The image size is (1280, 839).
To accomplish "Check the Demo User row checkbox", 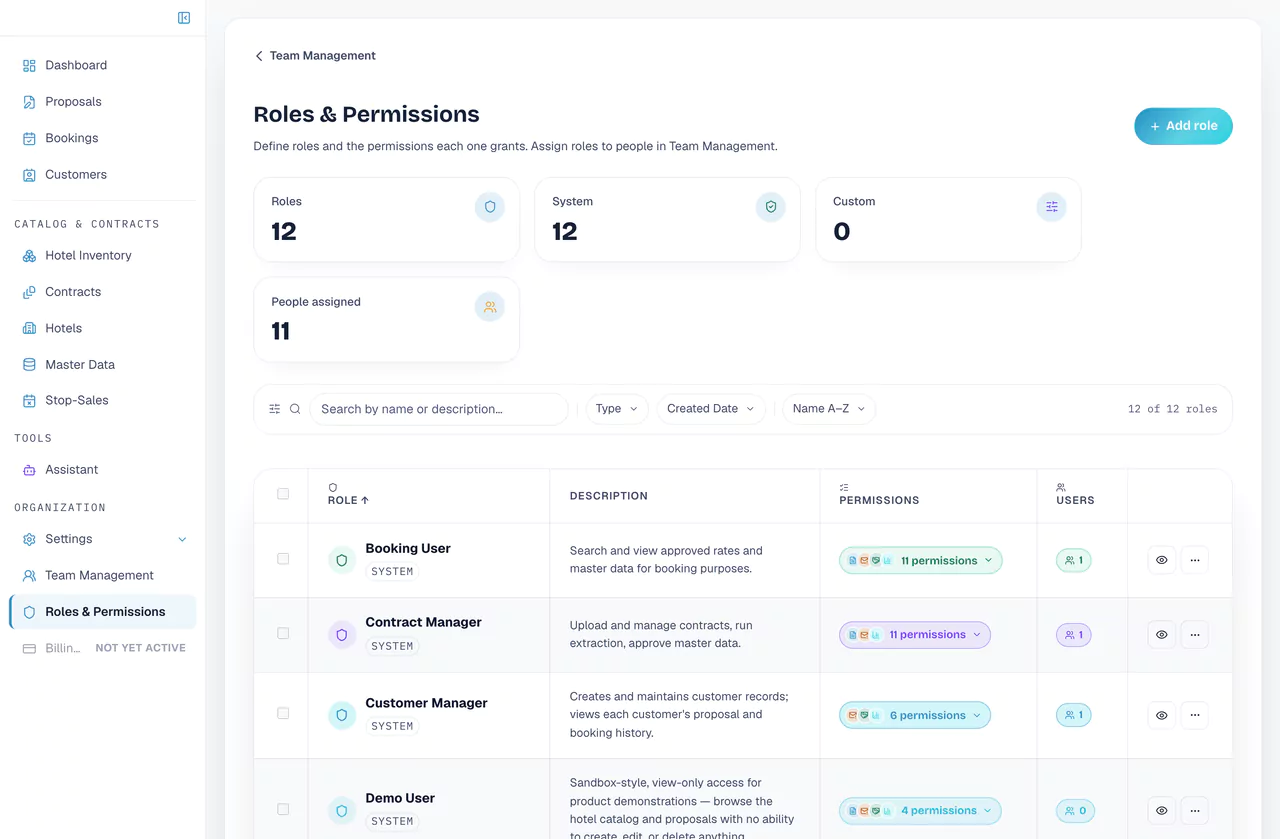I will (283, 809).
